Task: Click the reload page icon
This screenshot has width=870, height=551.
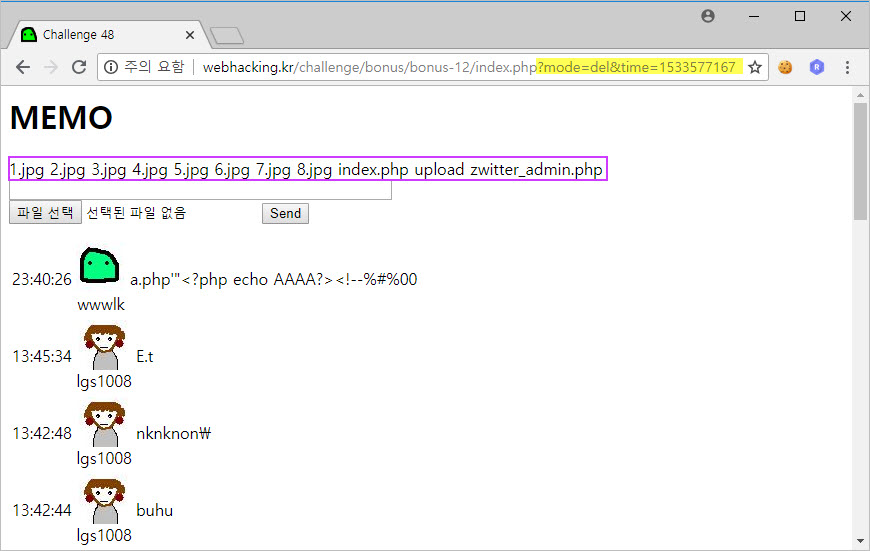Action: click(80, 67)
